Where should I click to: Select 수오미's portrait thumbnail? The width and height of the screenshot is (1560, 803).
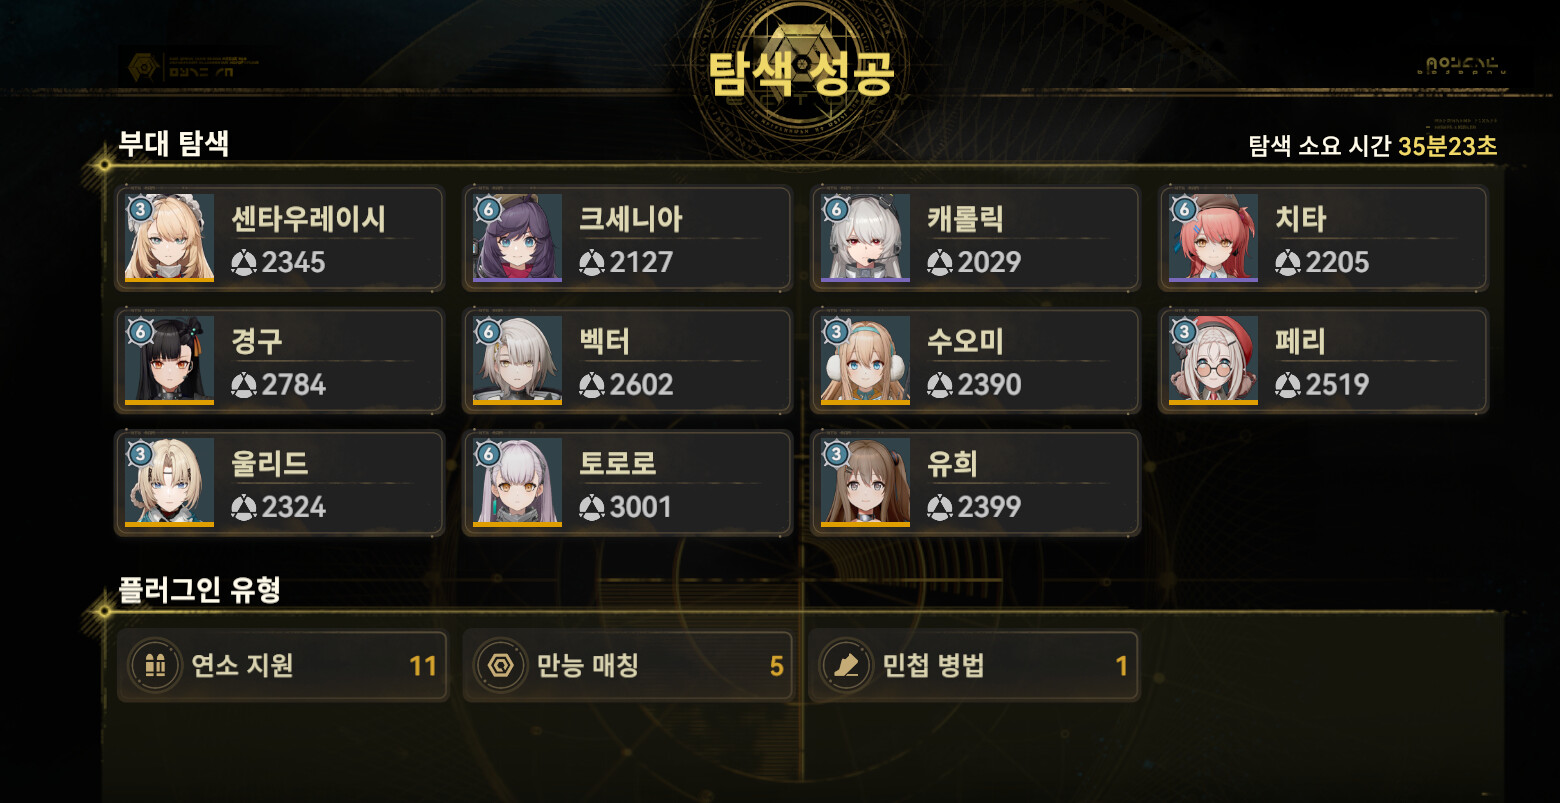[865, 360]
